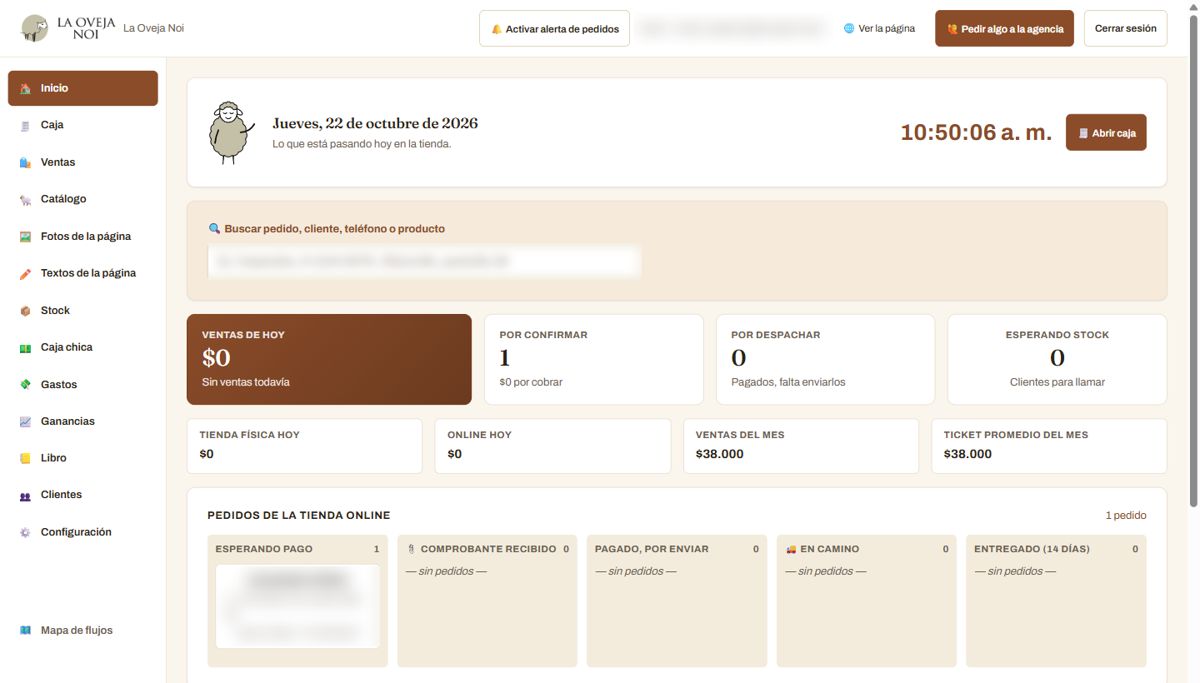
Task: Open the Por despachar card
Action: pos(825,360)
